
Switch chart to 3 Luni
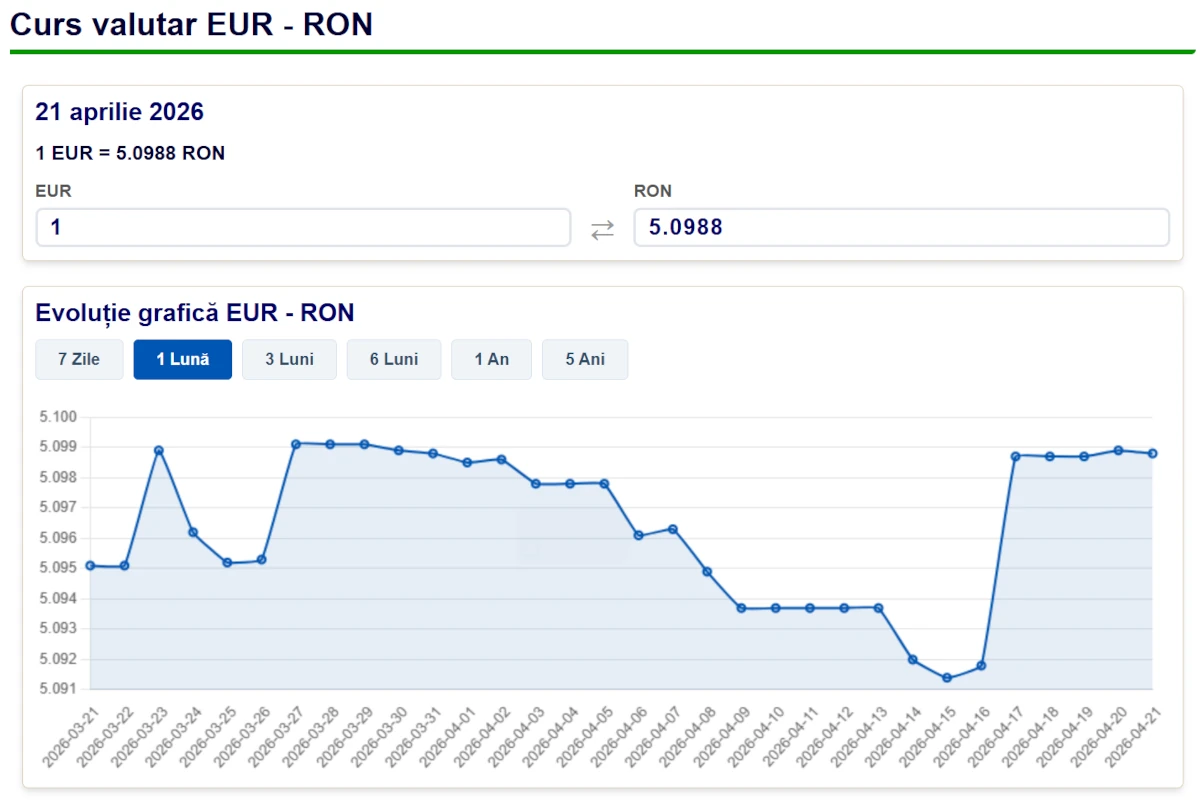point(289,360)
